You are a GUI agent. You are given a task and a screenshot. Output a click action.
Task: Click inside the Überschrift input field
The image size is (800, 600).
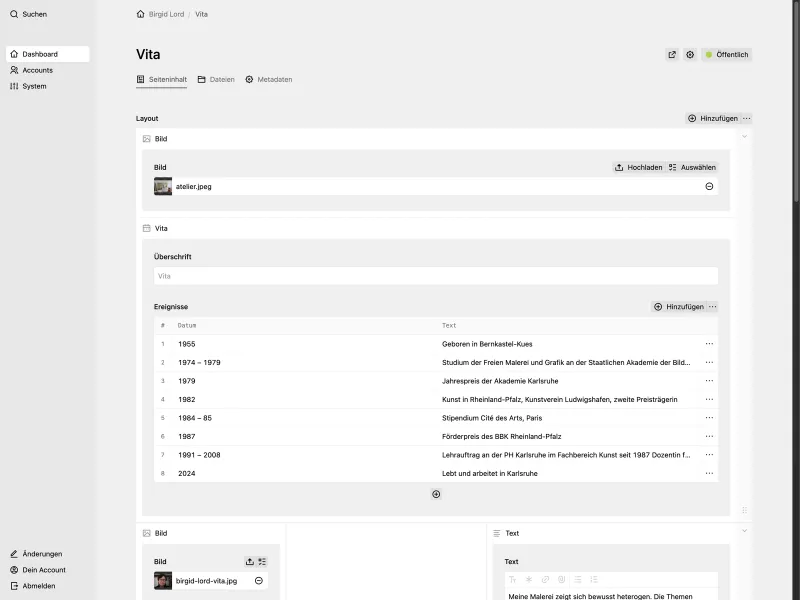[435, 276]
